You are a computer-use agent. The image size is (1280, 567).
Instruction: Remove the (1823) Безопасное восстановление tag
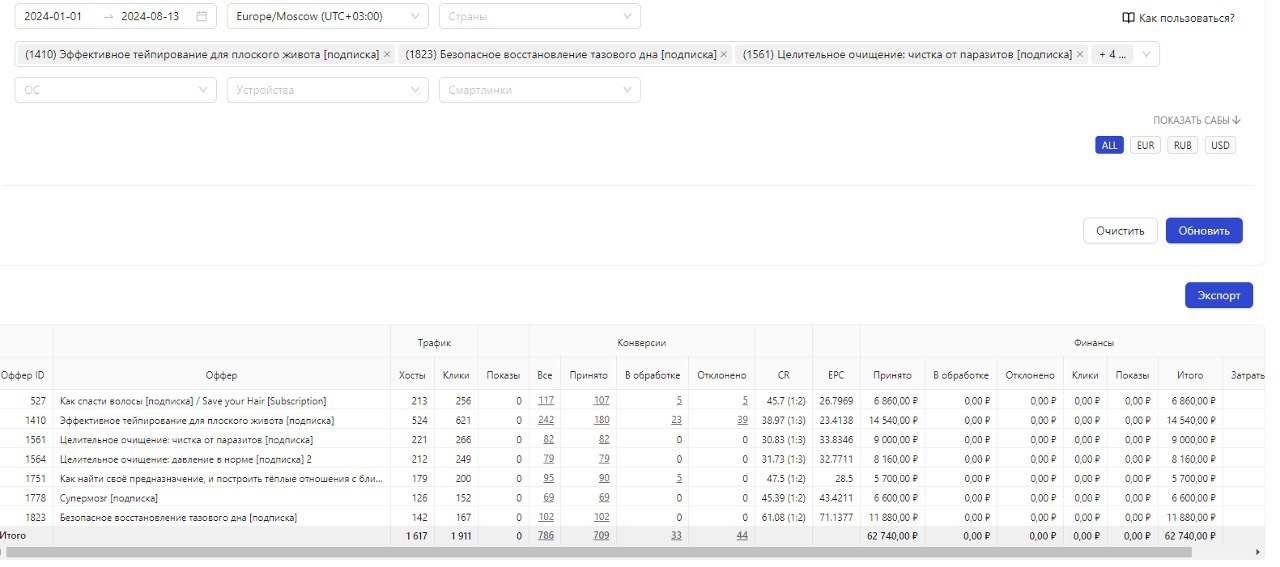(x=724, y=55)
